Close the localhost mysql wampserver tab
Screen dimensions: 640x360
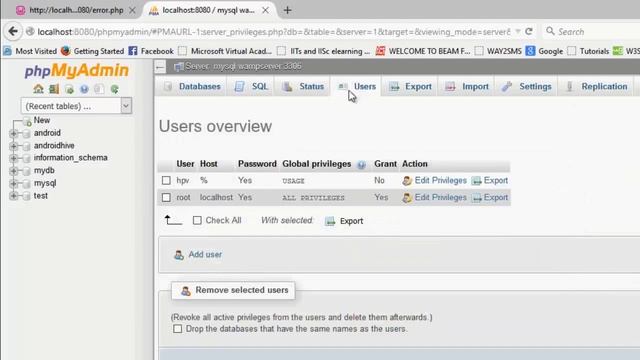(x=265, y=10)
